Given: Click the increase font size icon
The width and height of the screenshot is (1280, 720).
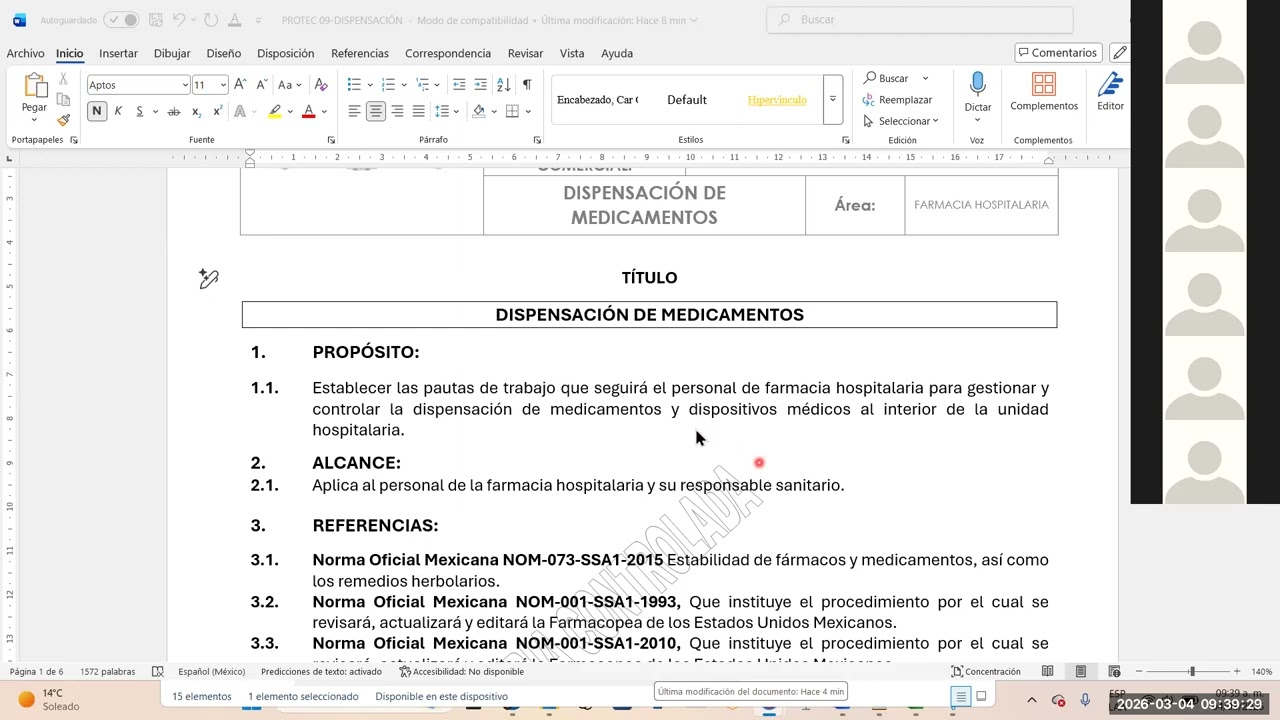Looking at the screenshot, I should [240, 85].
